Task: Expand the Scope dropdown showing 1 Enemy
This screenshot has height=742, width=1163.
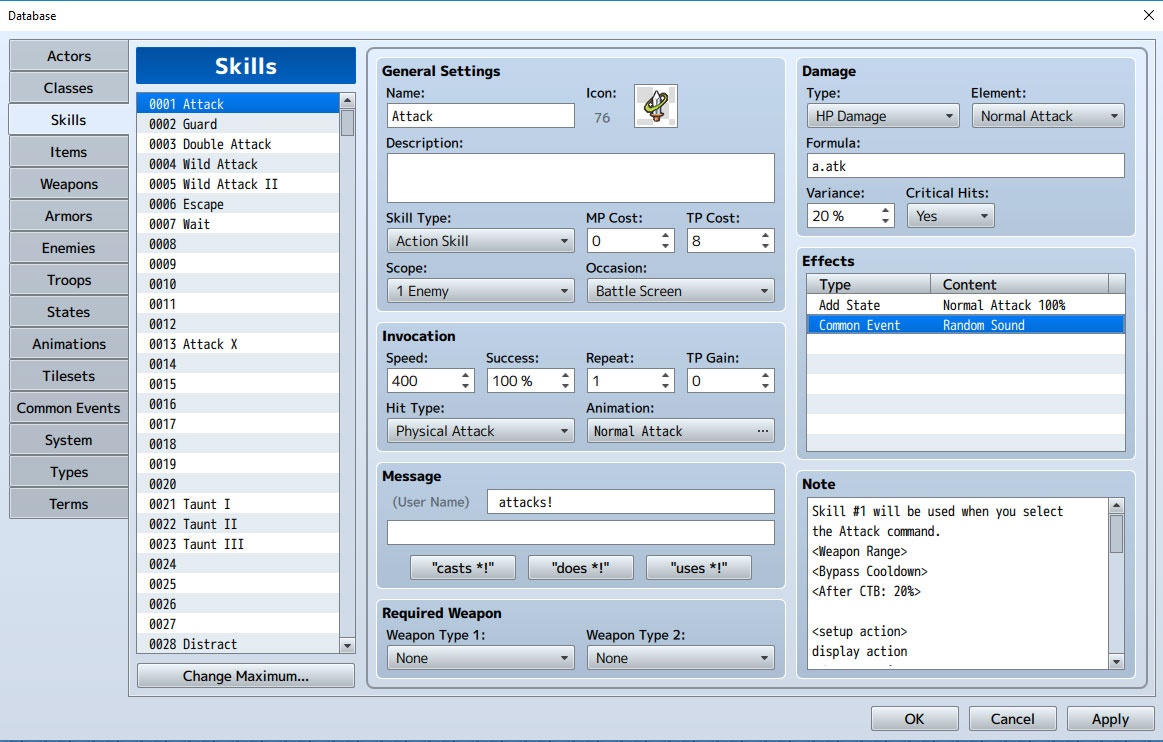Action: tap(481, 291)
